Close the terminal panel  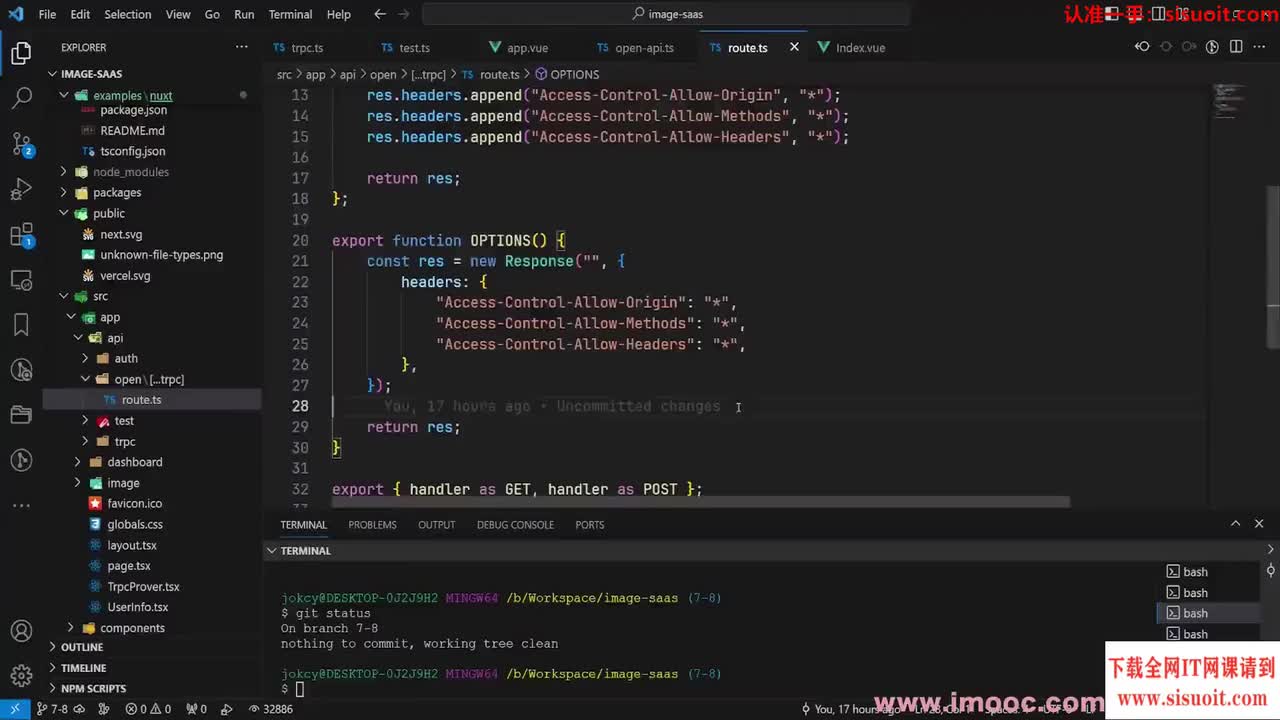pos(1259,524)
